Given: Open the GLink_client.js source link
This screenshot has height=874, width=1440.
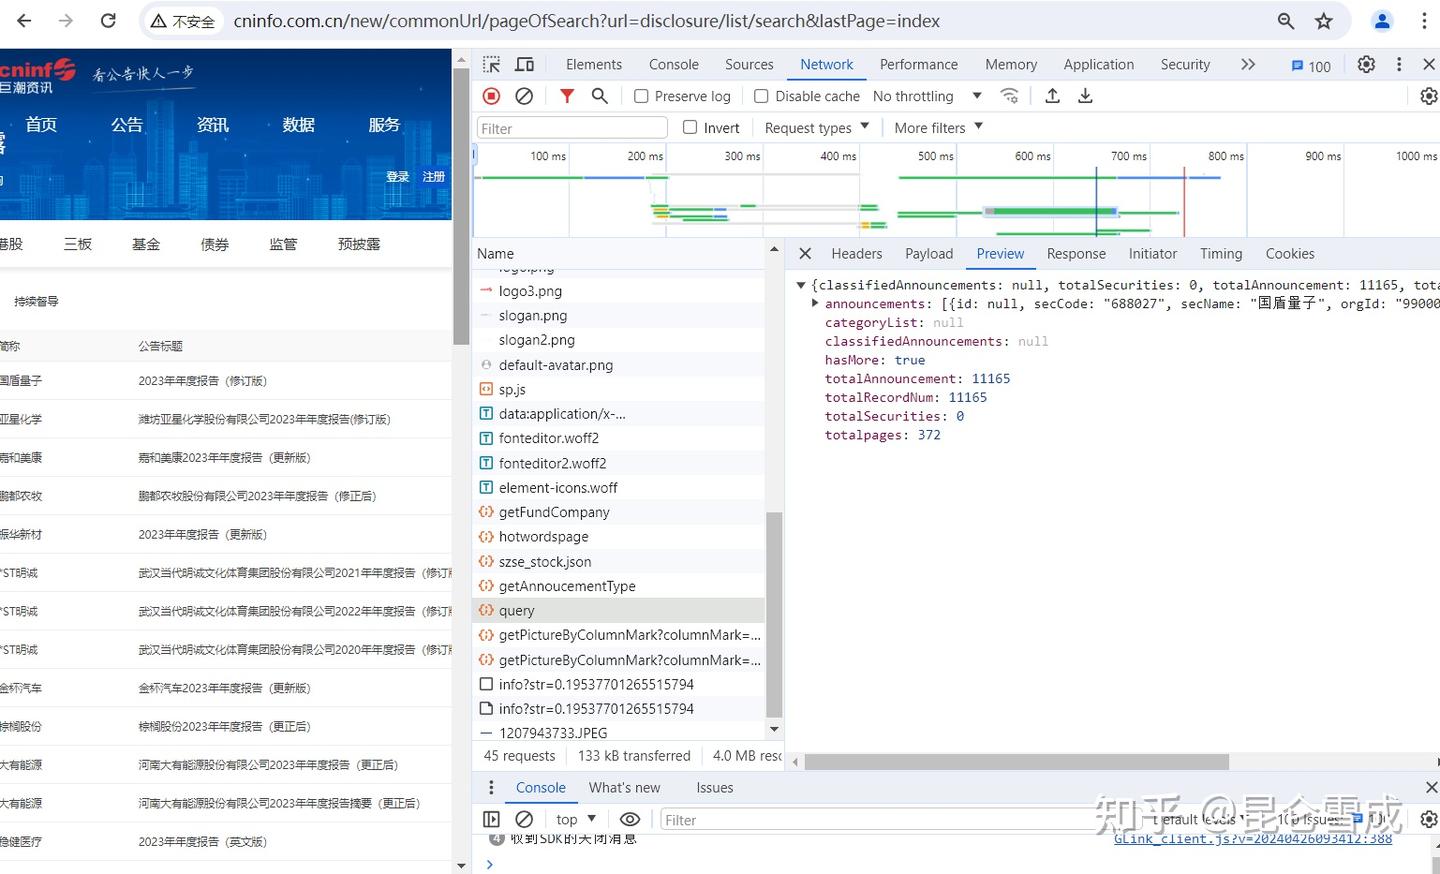Looking at the screenshot, I should tap(1253, 839).
